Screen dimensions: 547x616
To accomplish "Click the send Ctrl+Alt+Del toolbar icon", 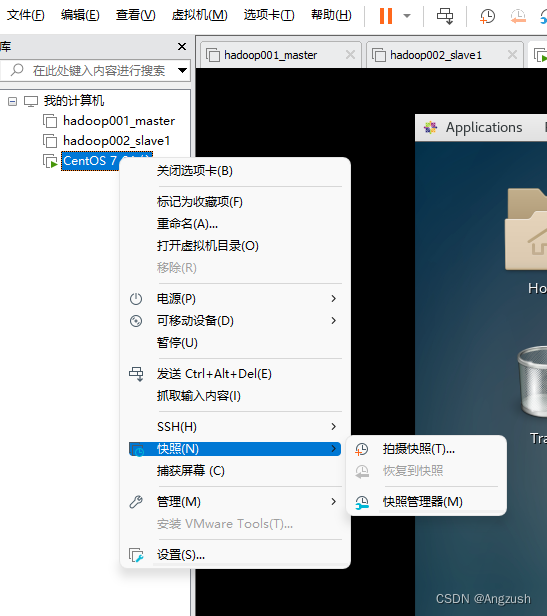I will pyautogui.click(x=445, y=16).
